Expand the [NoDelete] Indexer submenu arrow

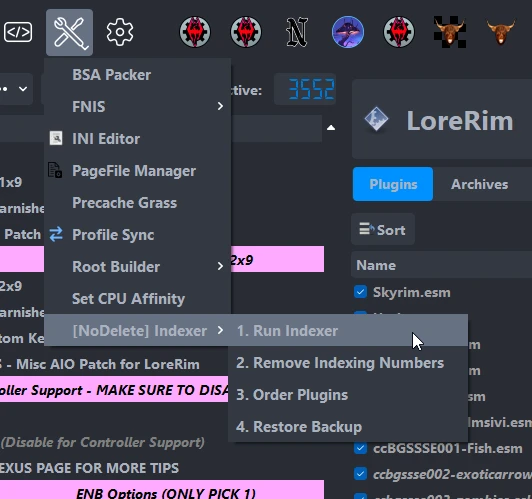(x=220, y=330)
